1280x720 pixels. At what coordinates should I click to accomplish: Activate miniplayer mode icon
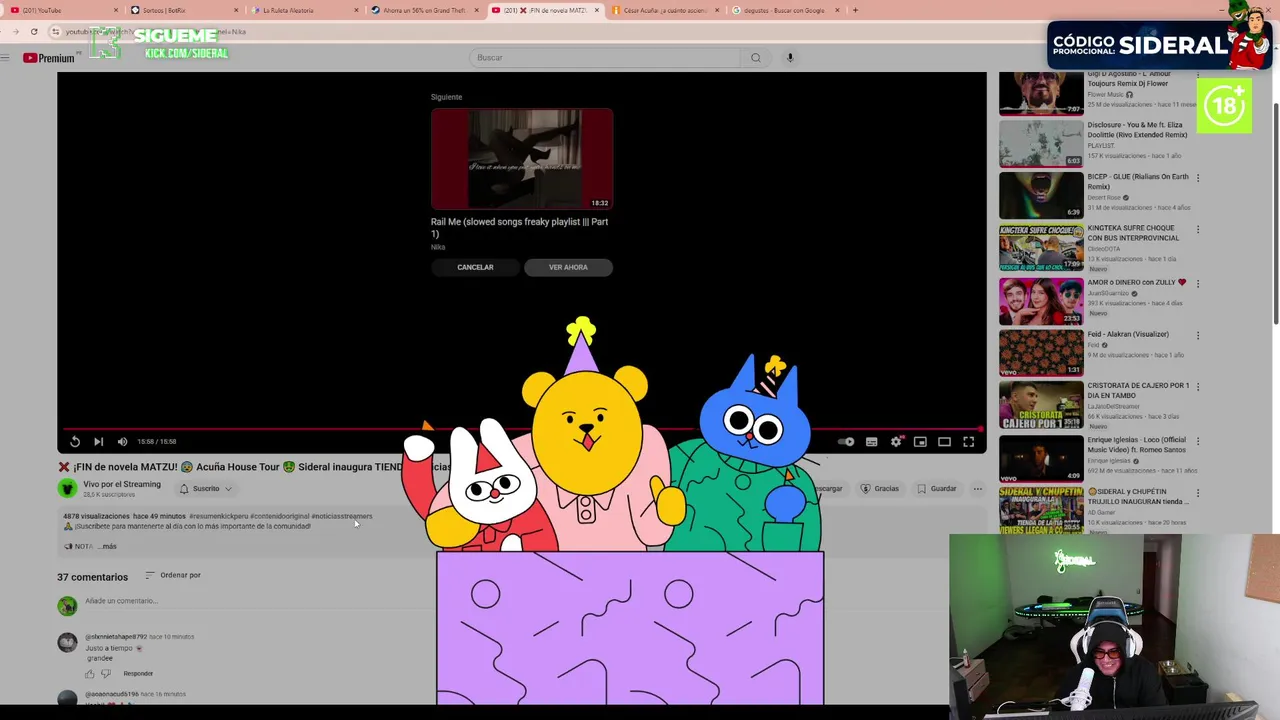pos(920,441)
